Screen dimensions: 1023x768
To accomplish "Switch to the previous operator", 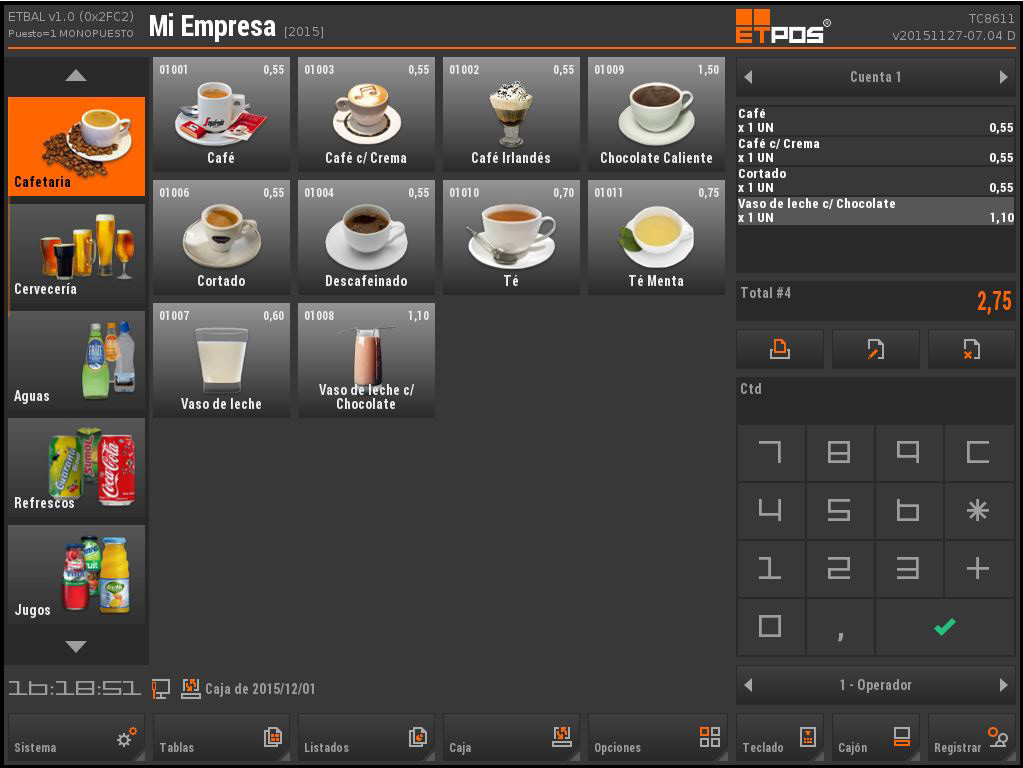I will tap(748, 684).
